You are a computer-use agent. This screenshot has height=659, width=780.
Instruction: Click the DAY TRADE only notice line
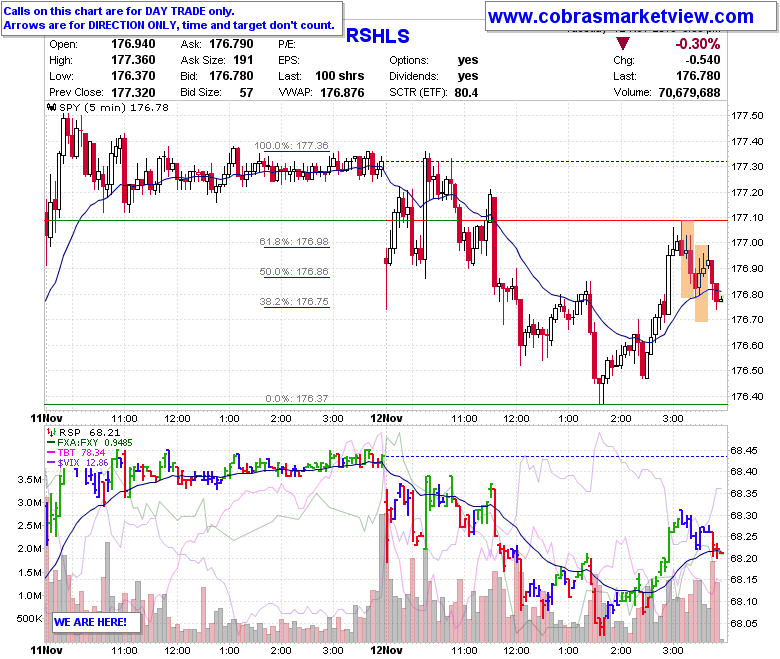click(x=119, y=11)
